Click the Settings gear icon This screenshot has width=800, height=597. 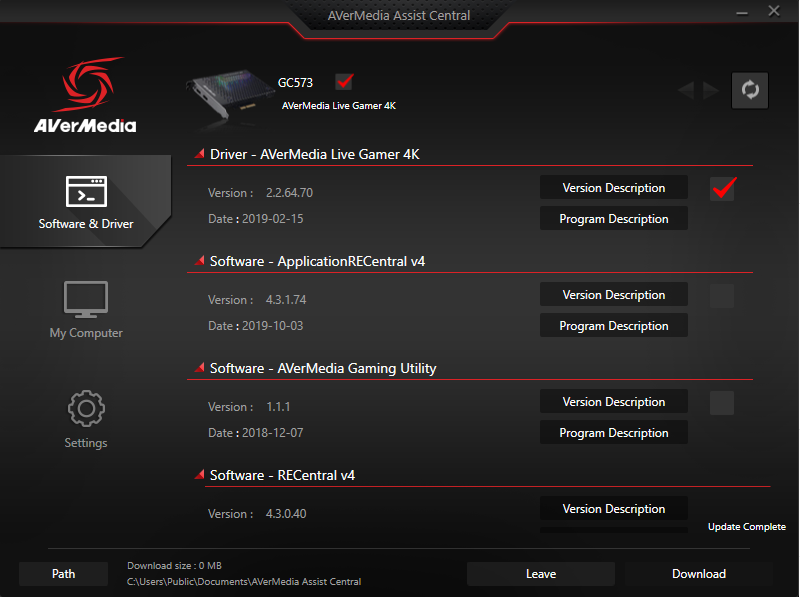(x=86, y=408)
